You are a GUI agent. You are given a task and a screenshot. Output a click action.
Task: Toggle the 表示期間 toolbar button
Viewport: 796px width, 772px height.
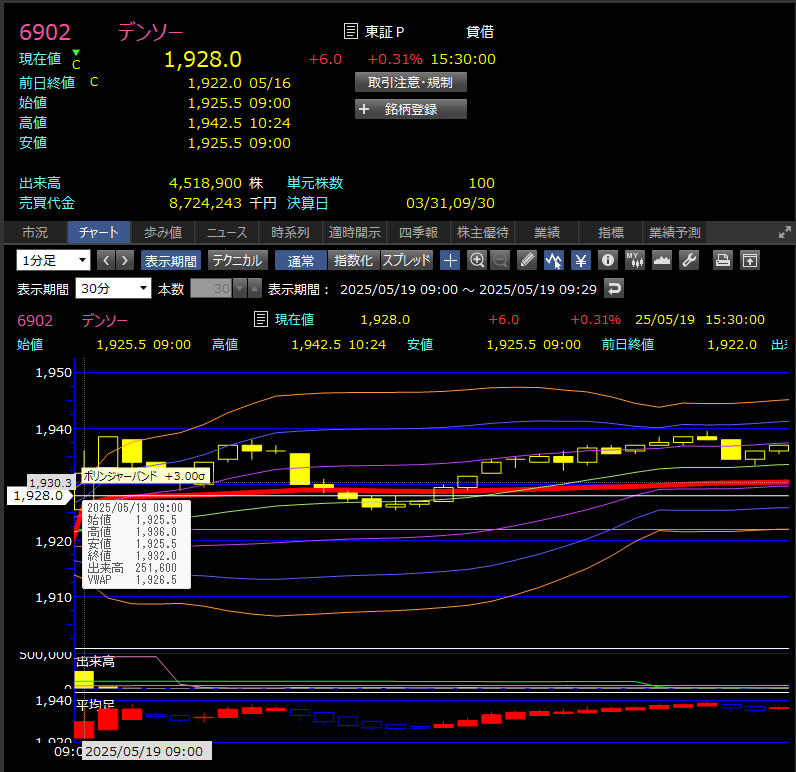click(x=171, y=261)
